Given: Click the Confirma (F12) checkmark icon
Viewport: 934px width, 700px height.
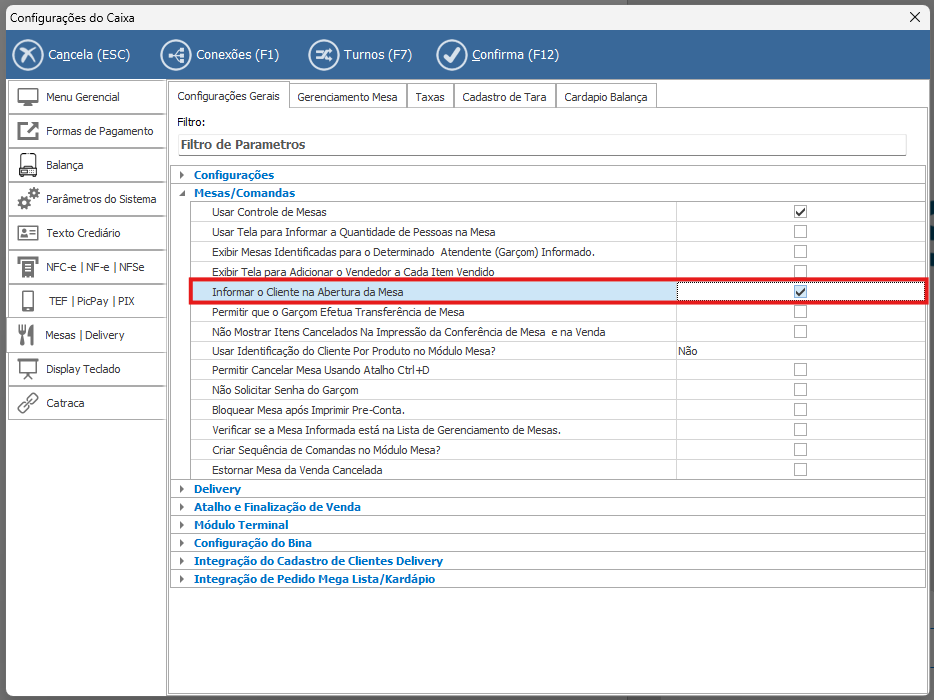Looking at the screenshot, I should (x=451, y=54).
